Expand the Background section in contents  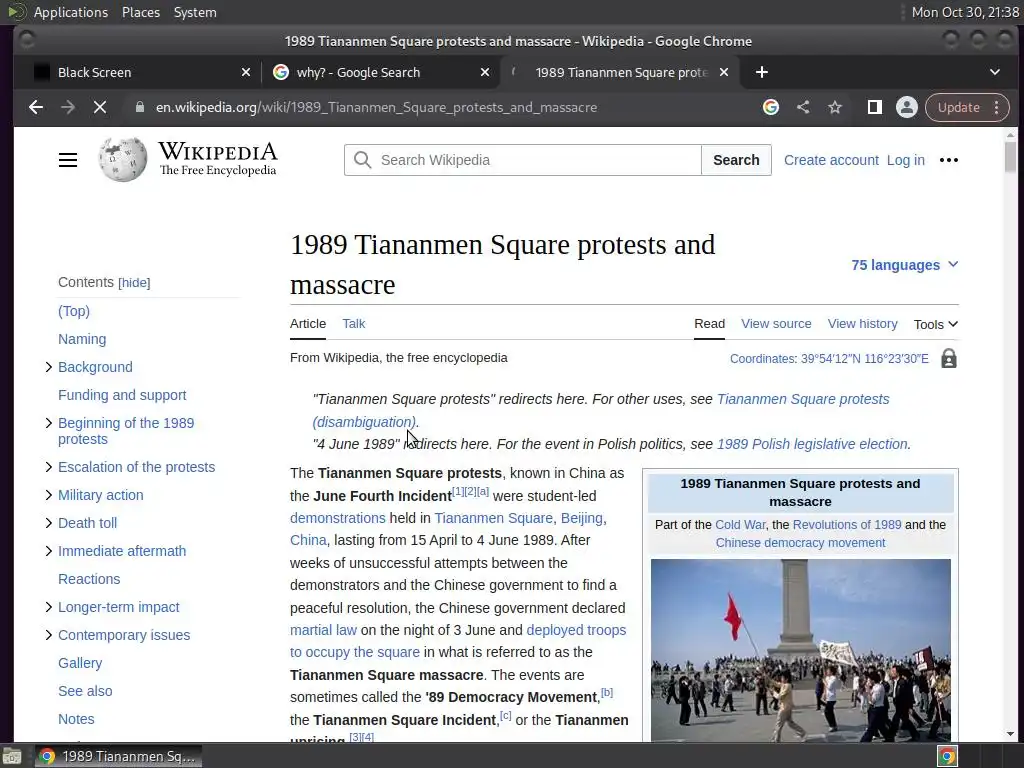[x=48, y=367]
